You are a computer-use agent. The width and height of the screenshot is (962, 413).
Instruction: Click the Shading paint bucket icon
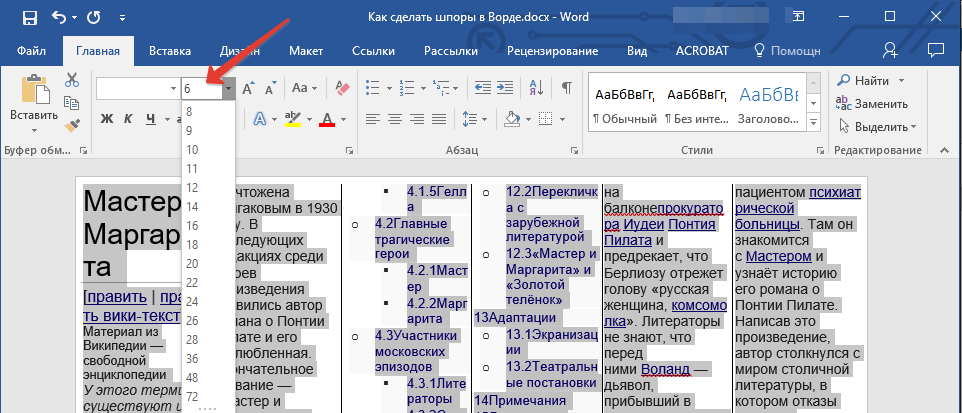[x=512, y=118]
